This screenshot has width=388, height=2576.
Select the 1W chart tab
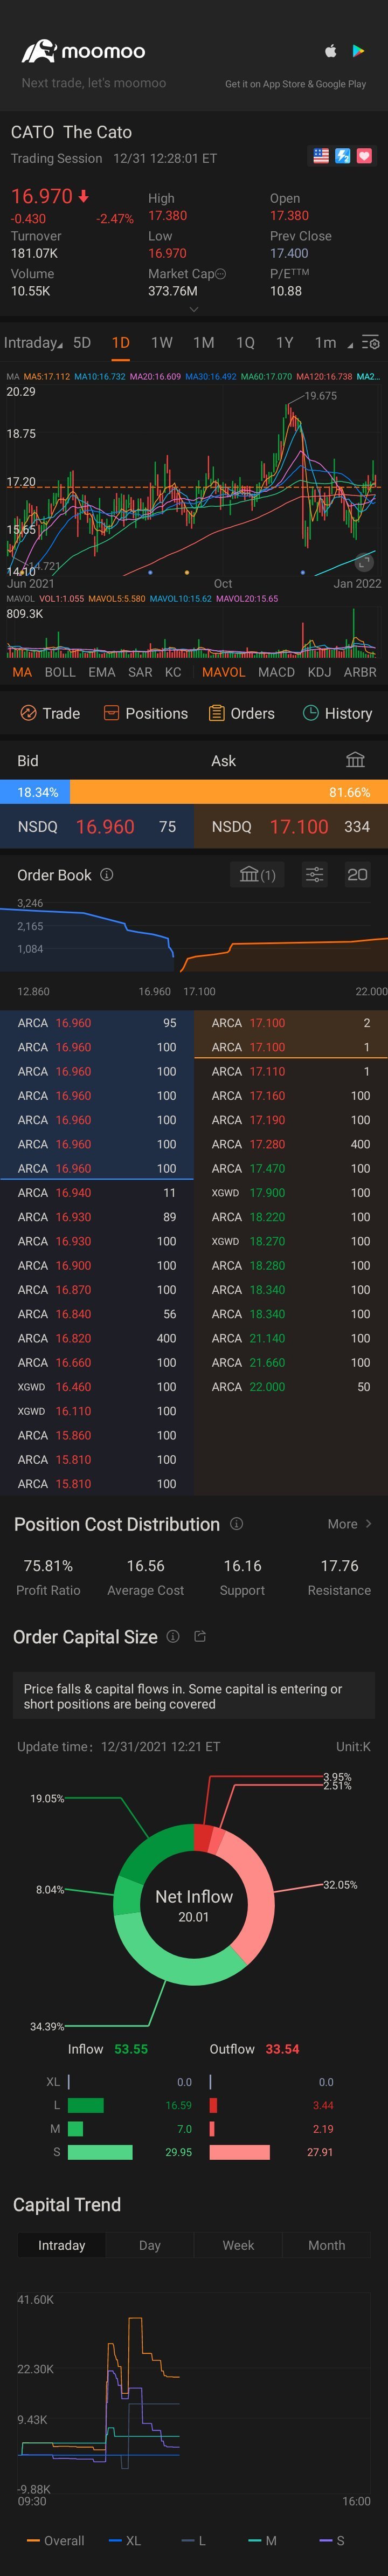[162, 342]
